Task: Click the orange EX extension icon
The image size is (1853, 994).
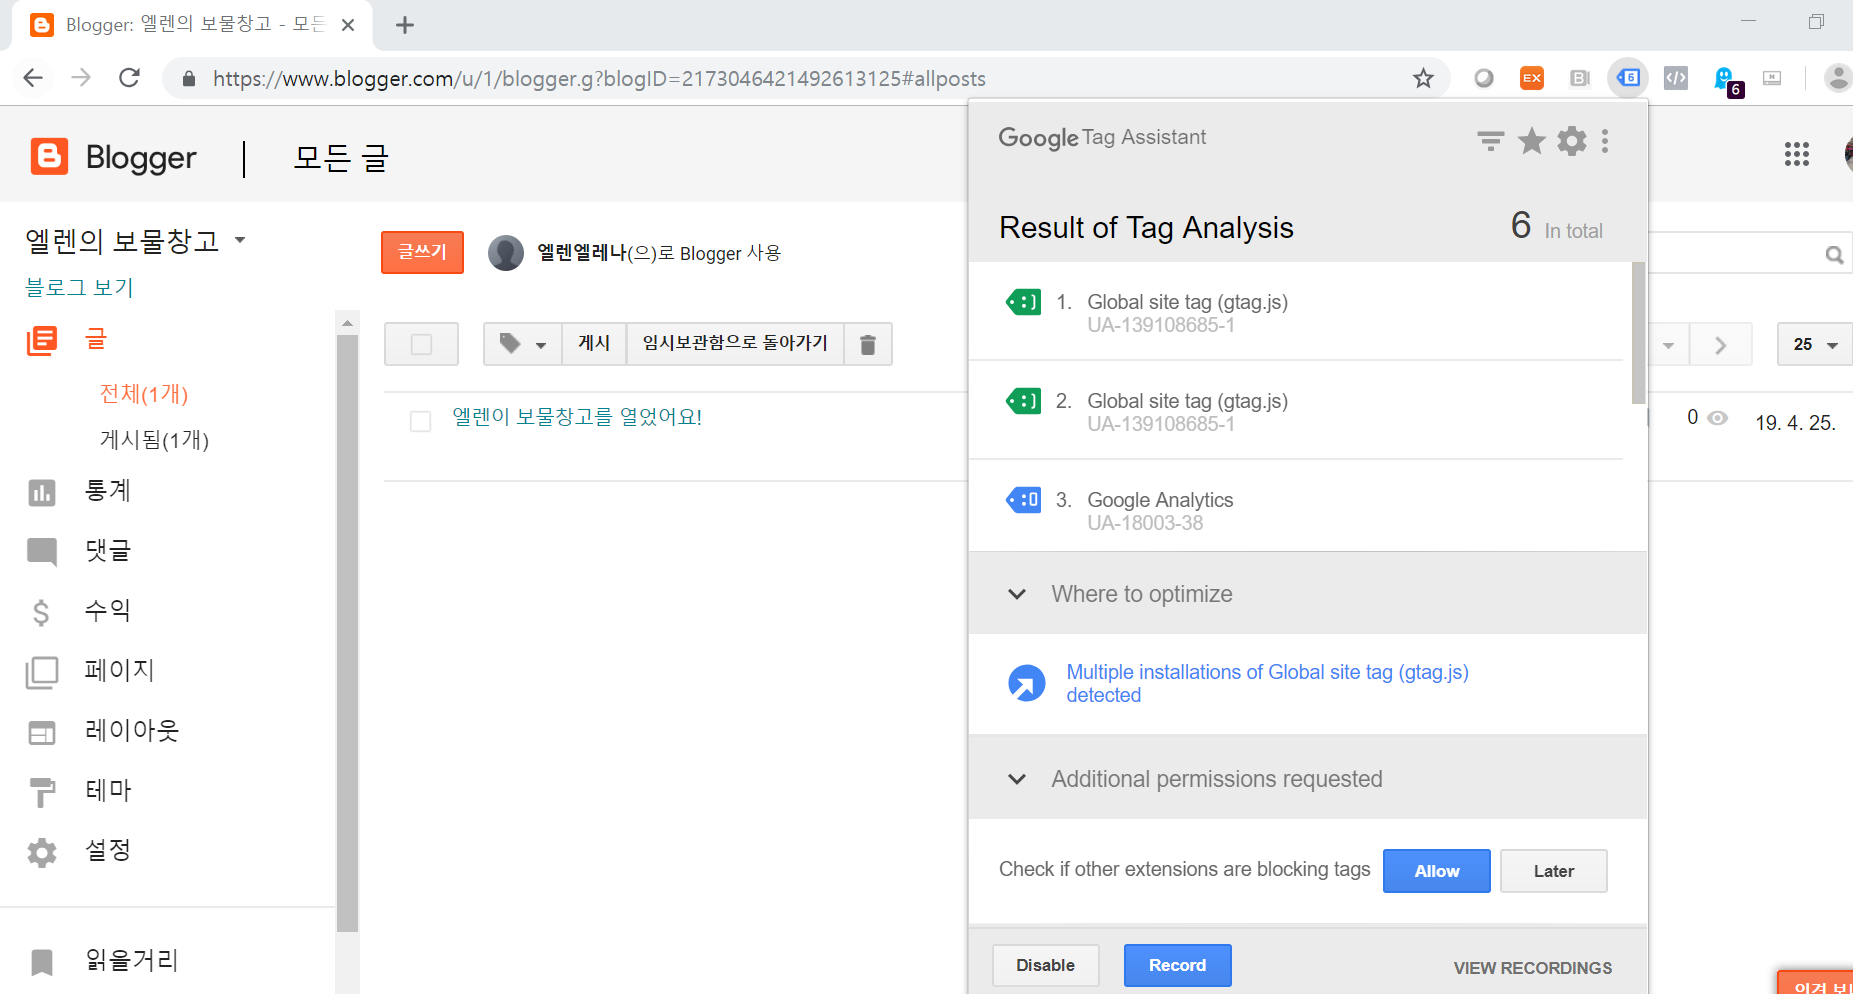Action: [x=1531, y=78]
